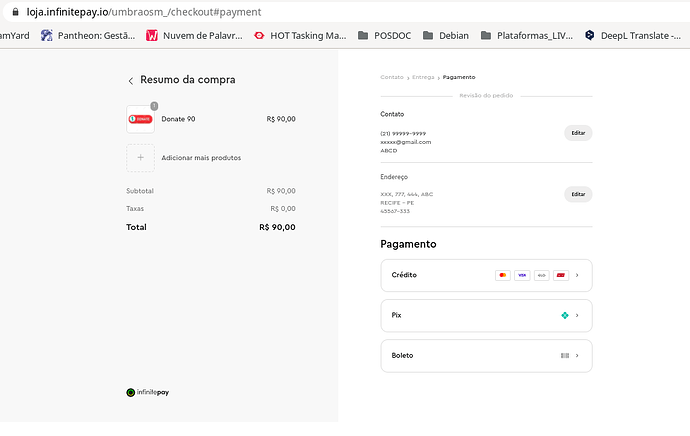The width and height of the screenshot is (690, 436).
Task: Click Adicionar mais produtos link
Action: coord(201,158)
